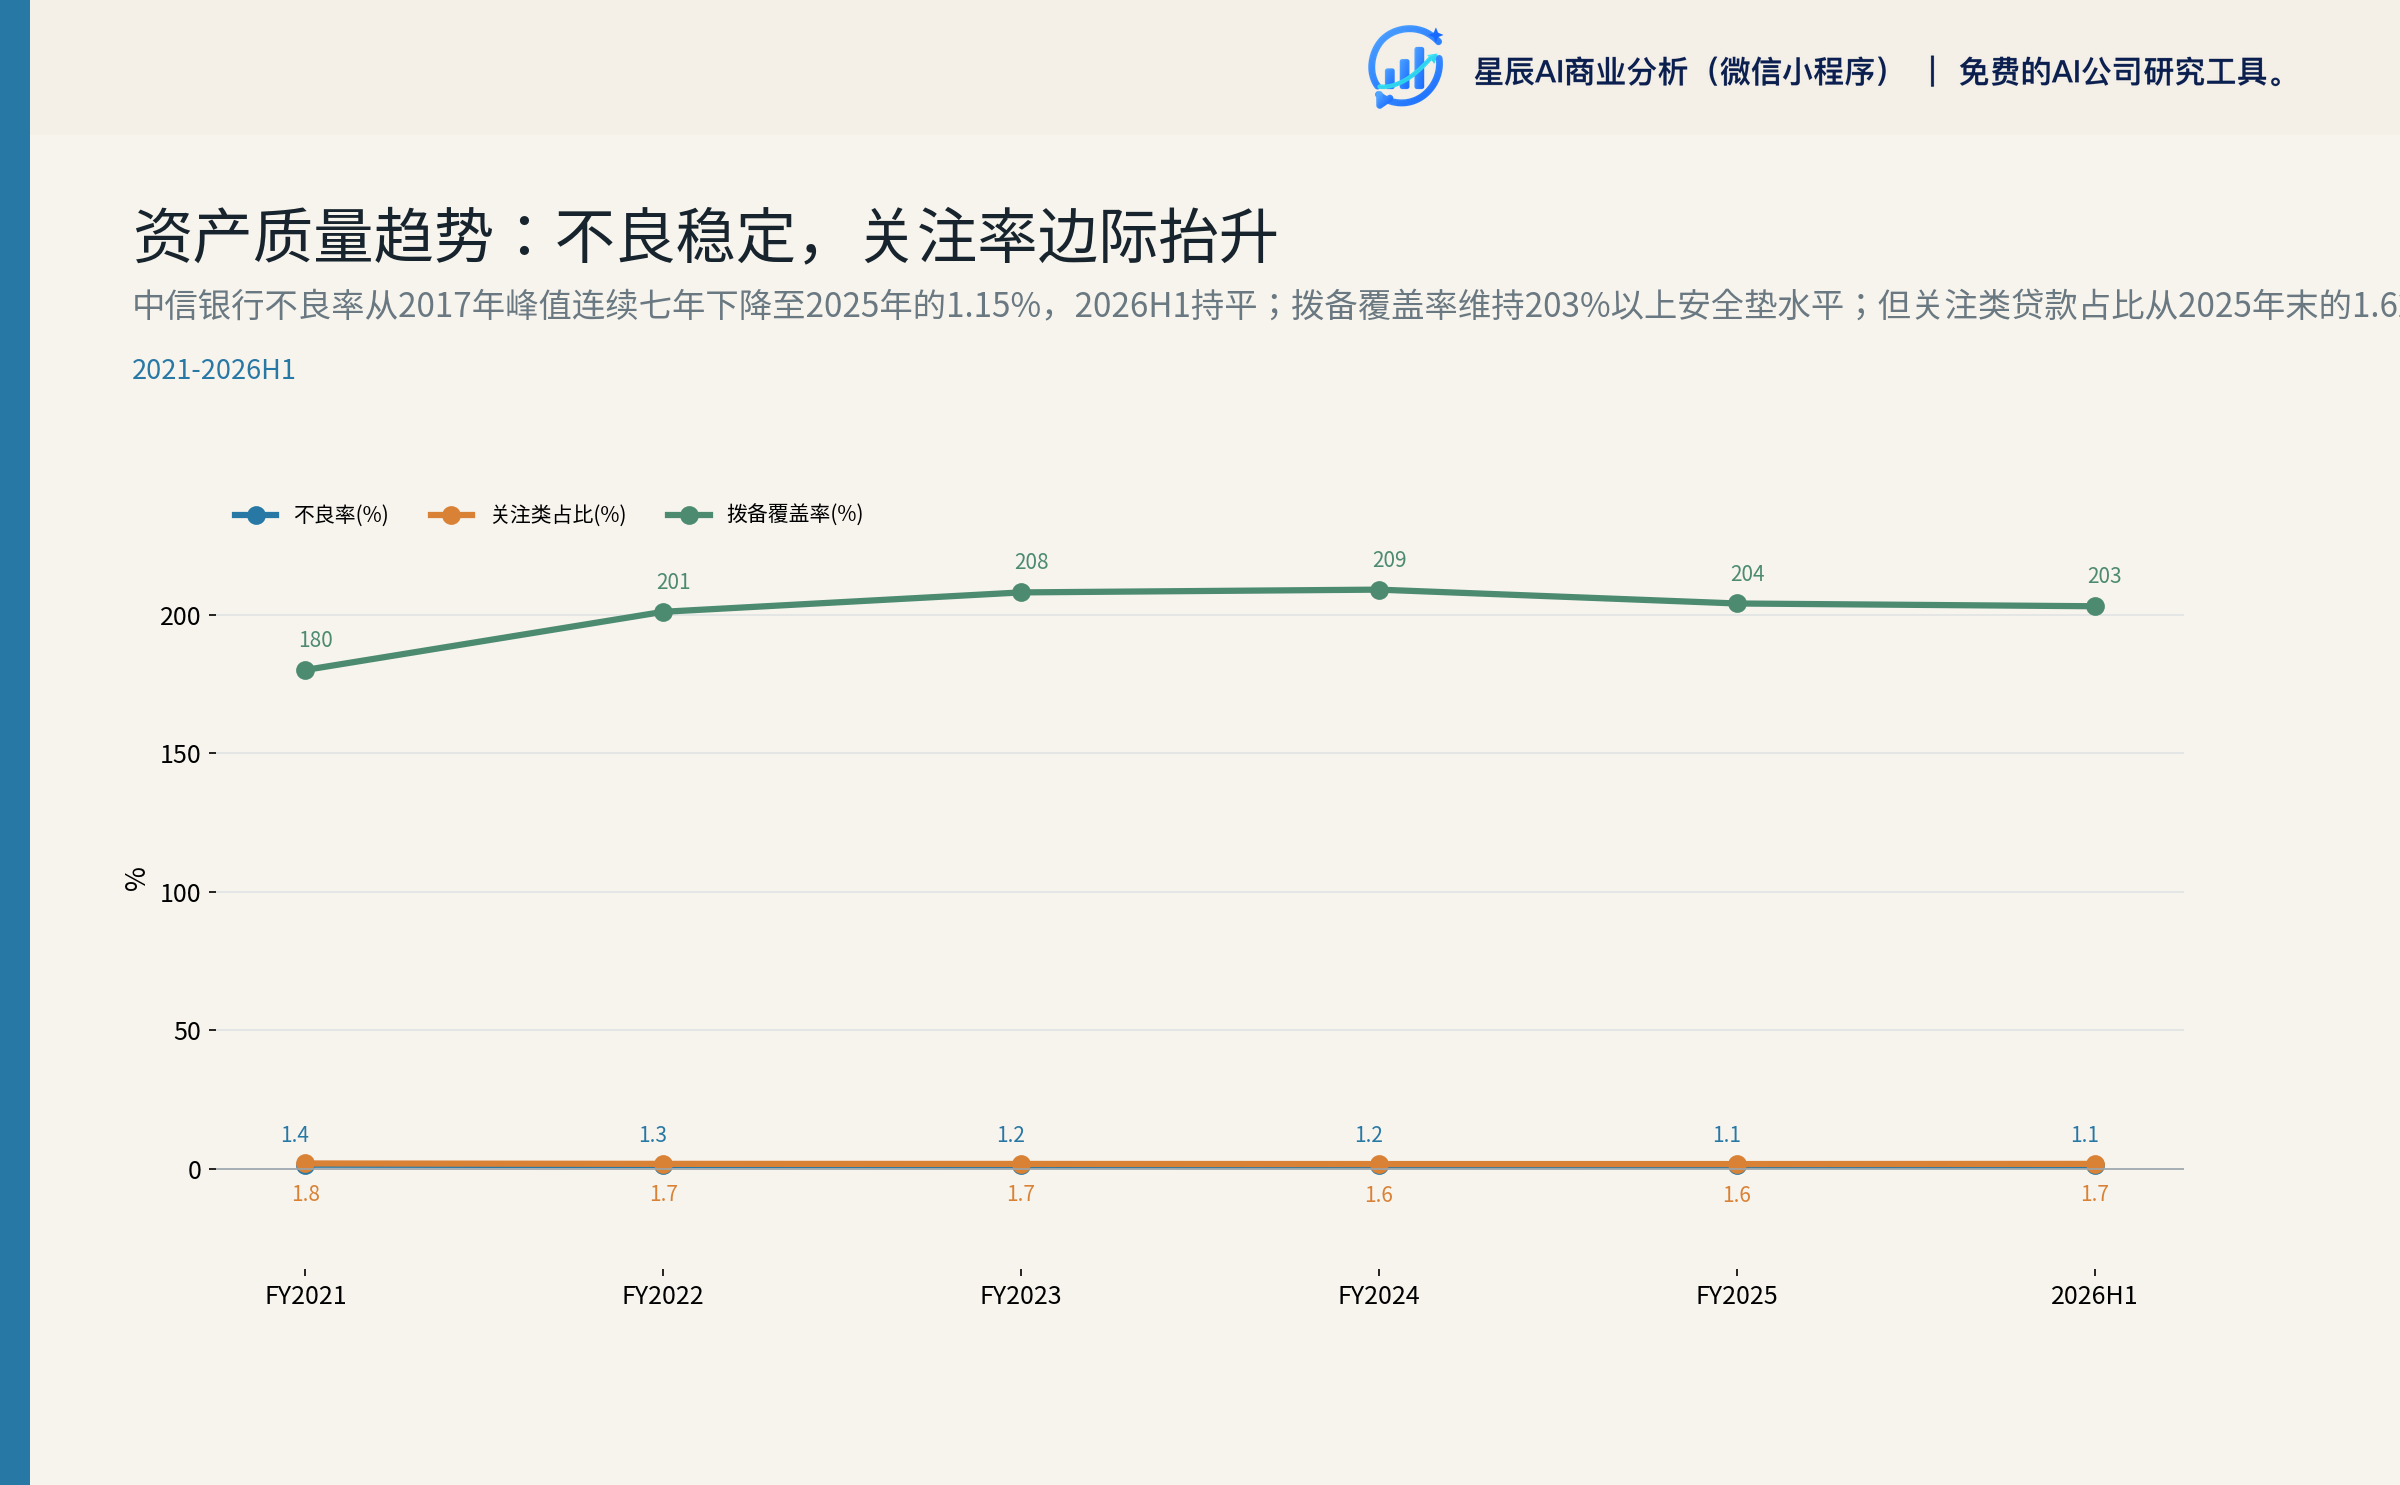Click the green data point labeled 180
The width and height of the screenshot is (2400, 1485).
[306, 670]
